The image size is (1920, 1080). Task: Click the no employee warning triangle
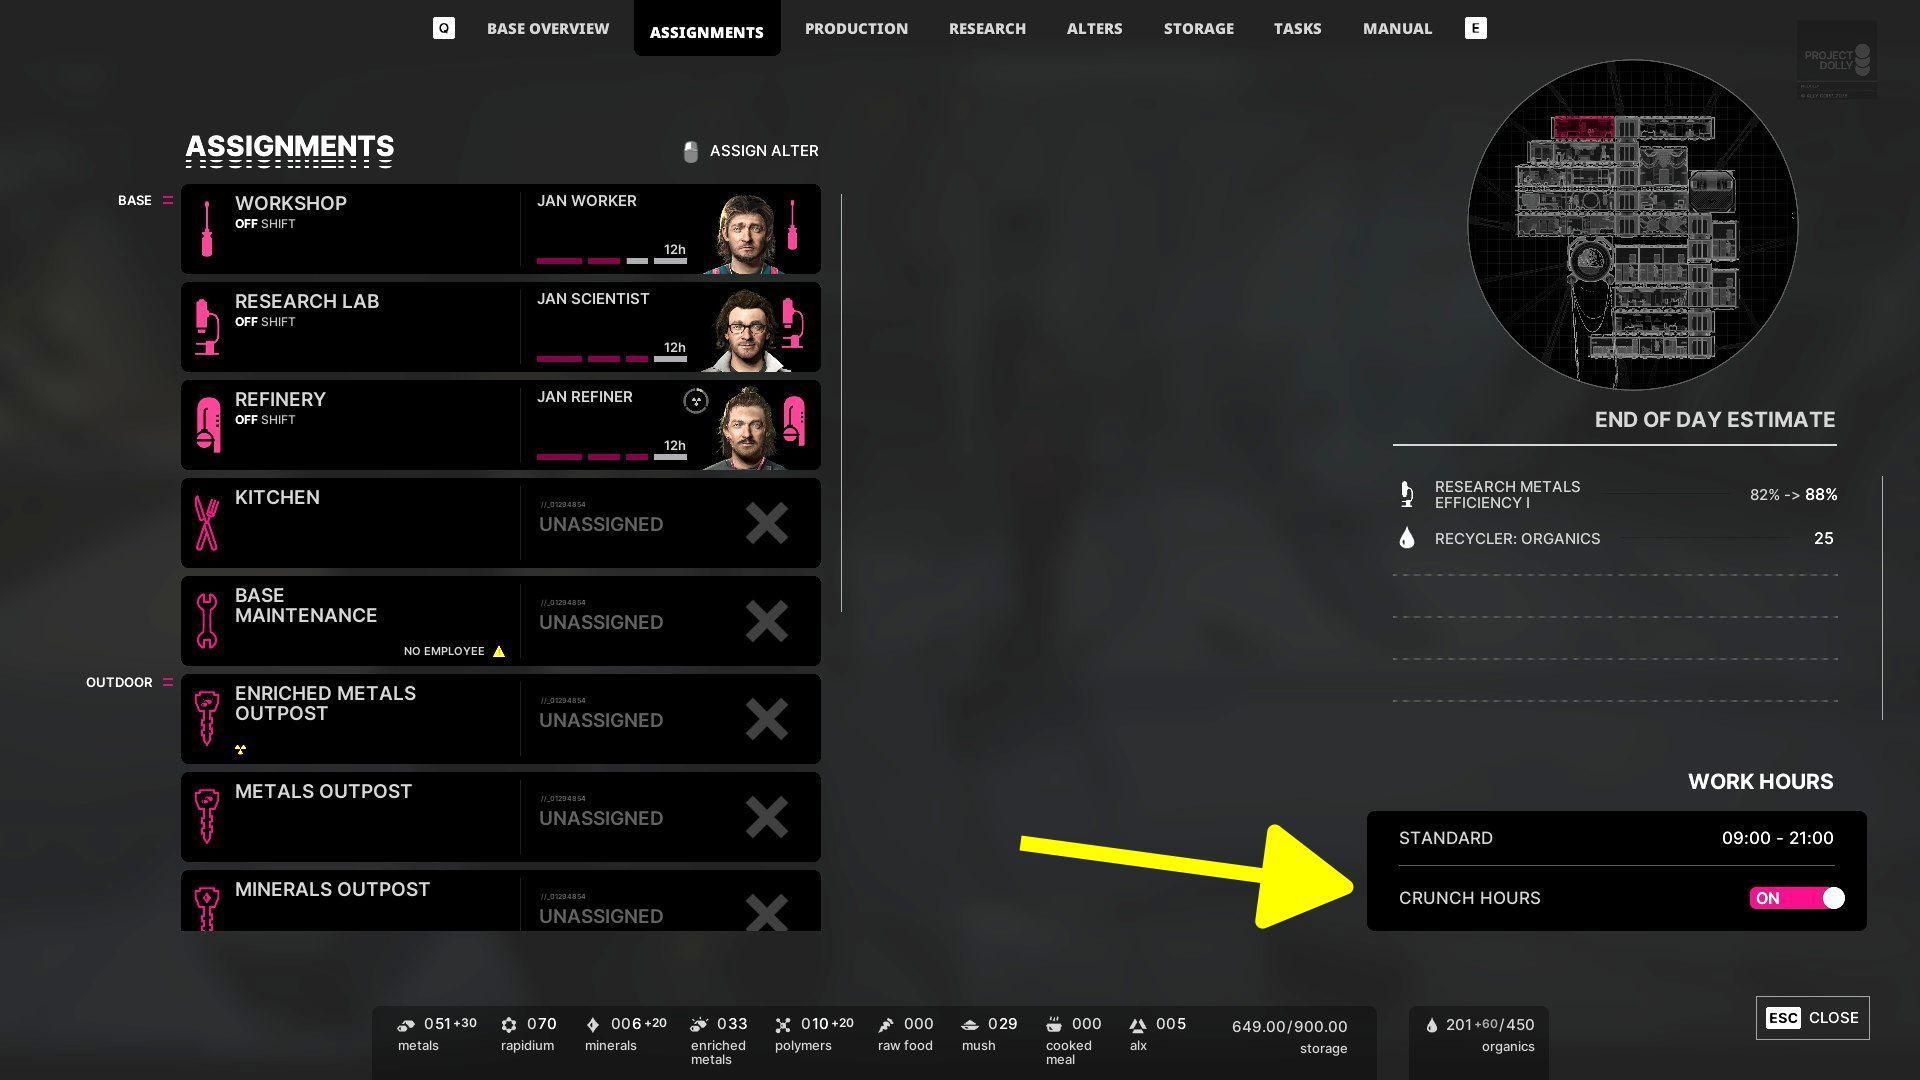point(499,651)
